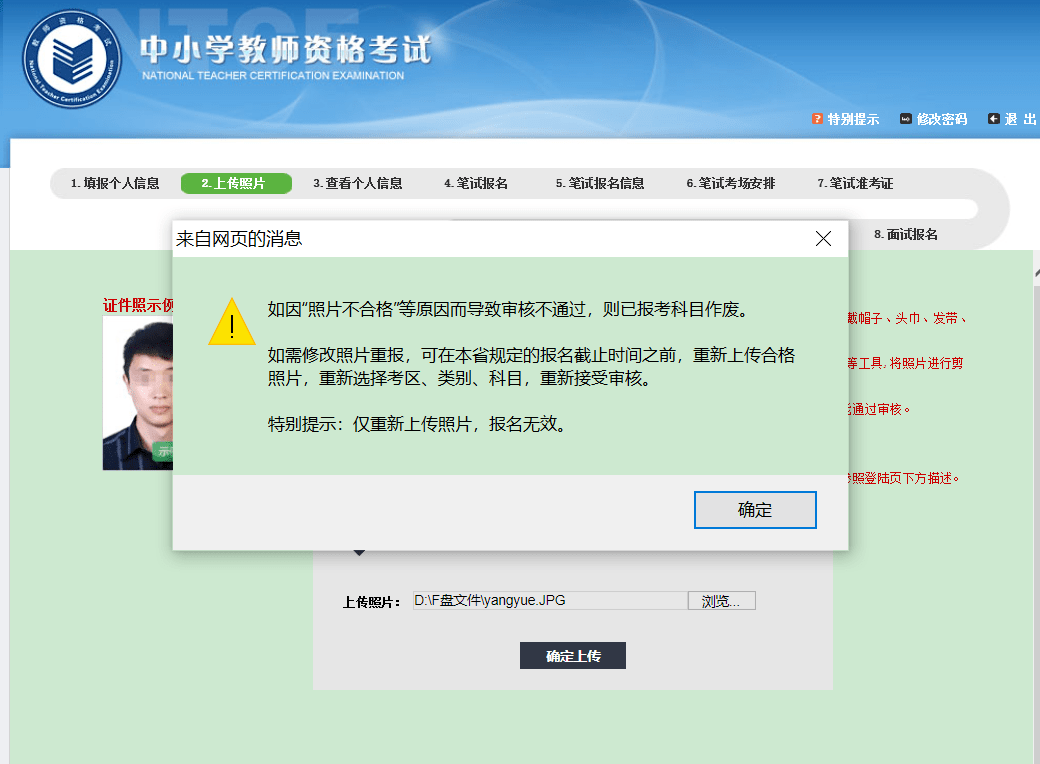The height and width of the screenshot is (764, 1040).
Task: Click the dialog text 特别提示:仅重新上传照片,报名无效。
Action: click(419, 424)
